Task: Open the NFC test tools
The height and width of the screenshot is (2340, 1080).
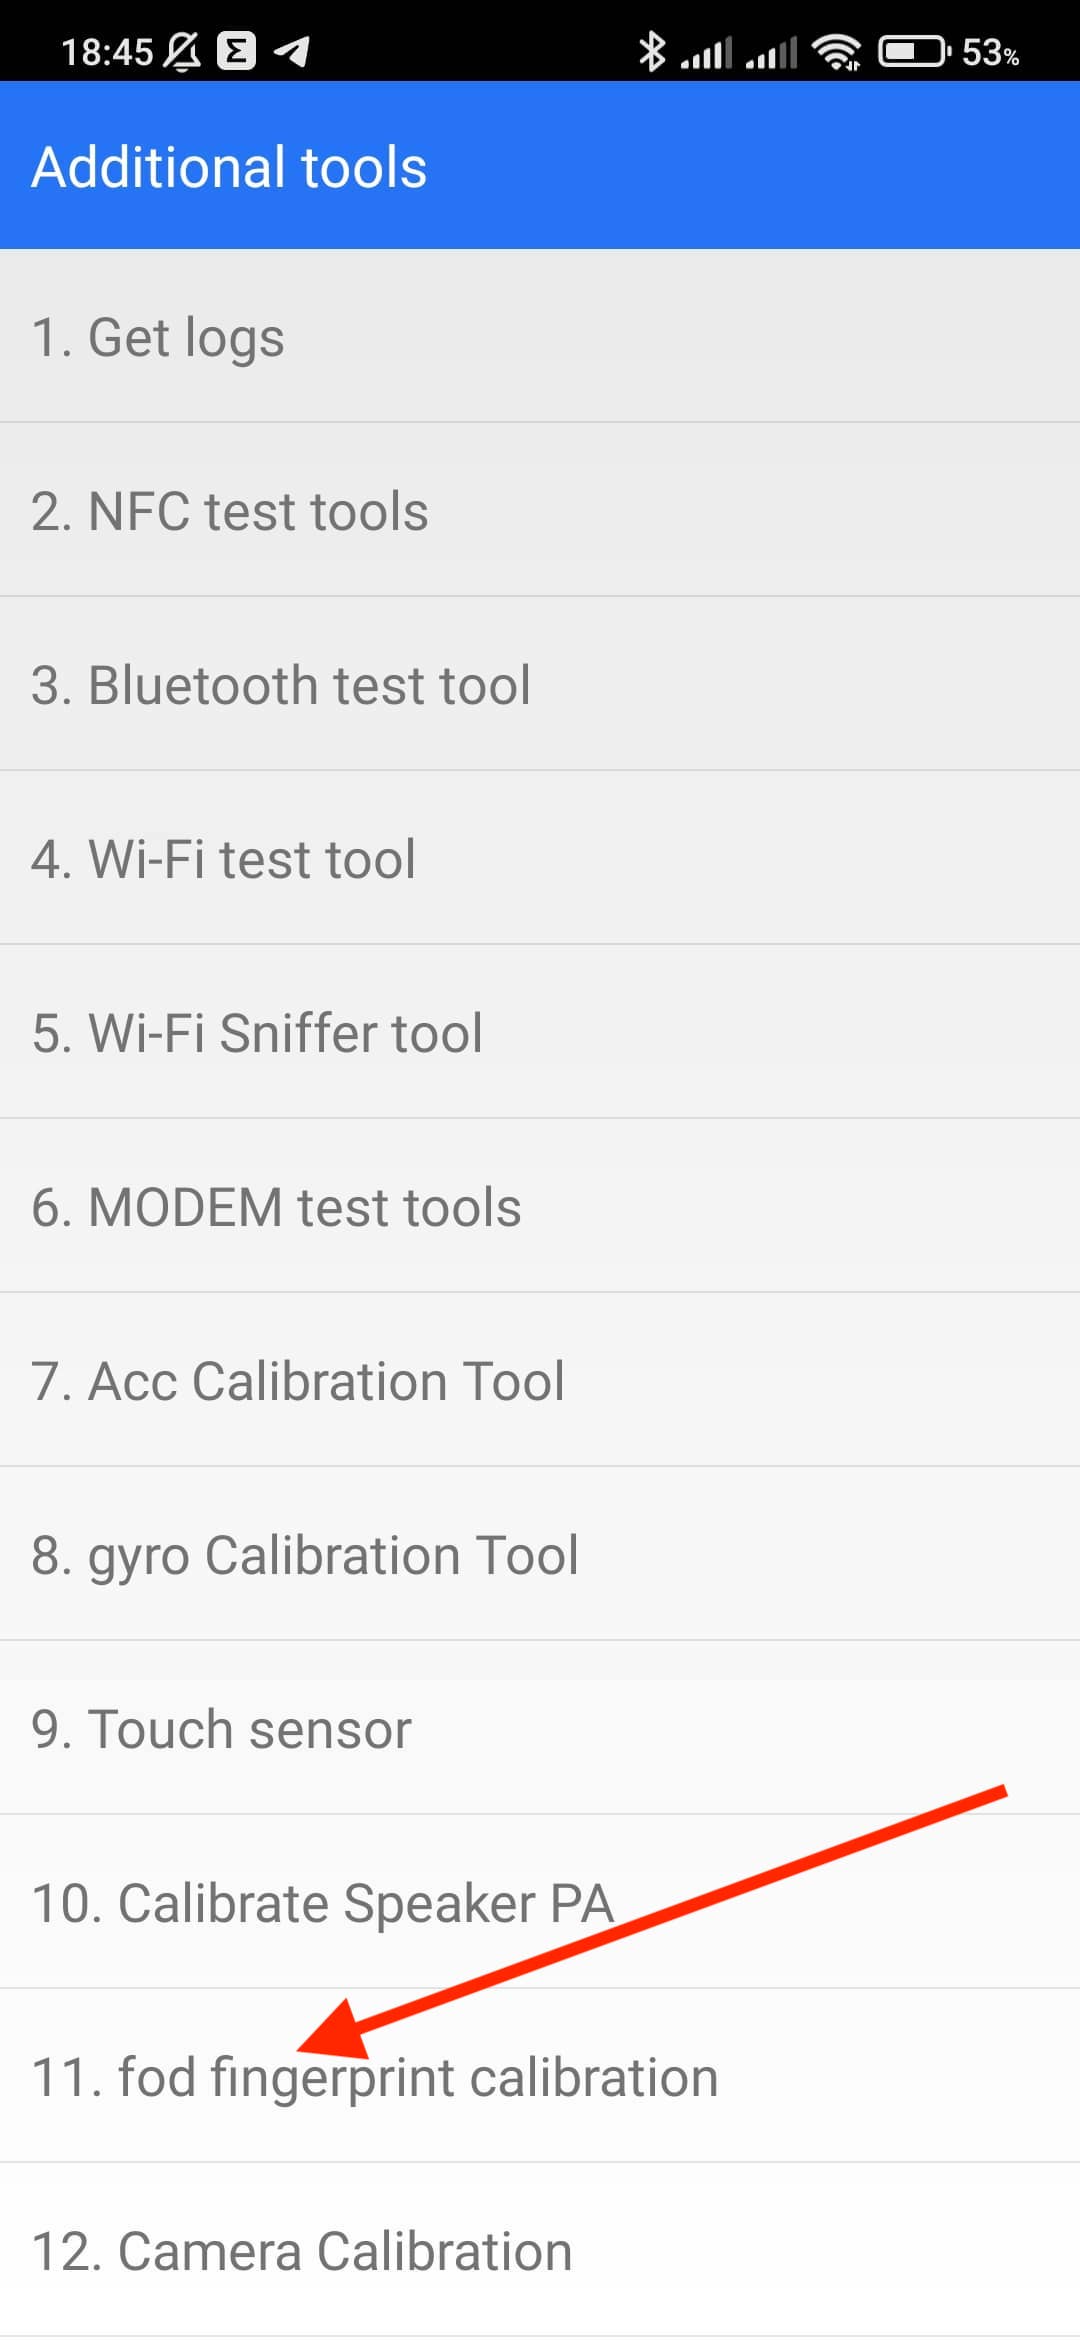Action: coord(540,511)
